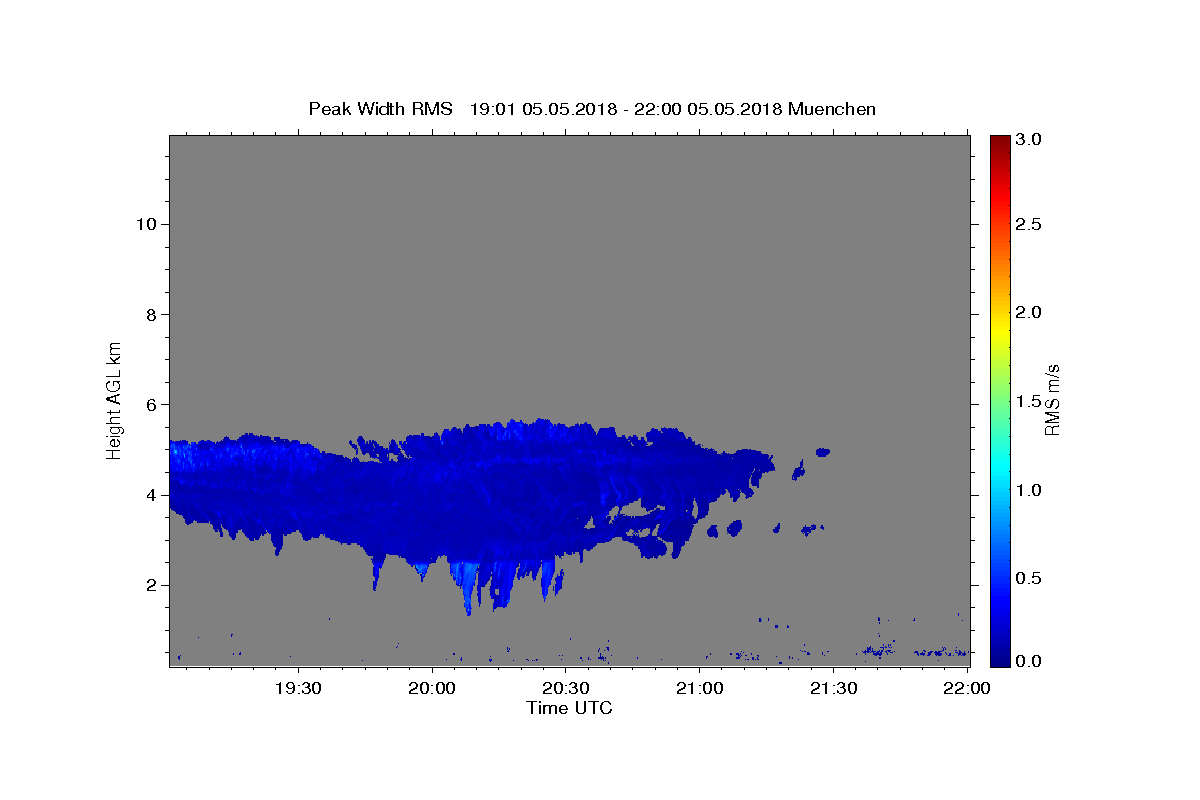The image size is (1200, 800).
Task: Click the 'Time UTC' axis label
Action: 569,708
